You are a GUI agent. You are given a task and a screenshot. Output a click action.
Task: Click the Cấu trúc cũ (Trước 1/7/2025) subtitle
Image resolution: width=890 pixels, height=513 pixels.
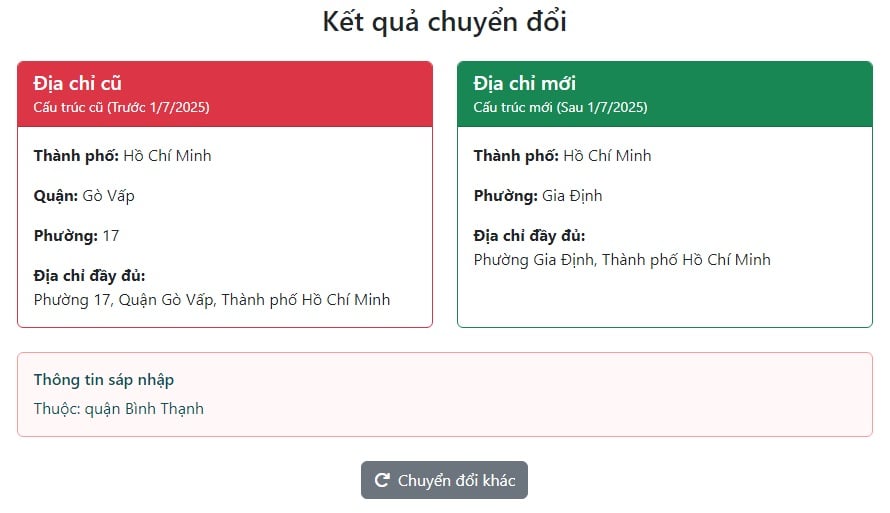121,107
